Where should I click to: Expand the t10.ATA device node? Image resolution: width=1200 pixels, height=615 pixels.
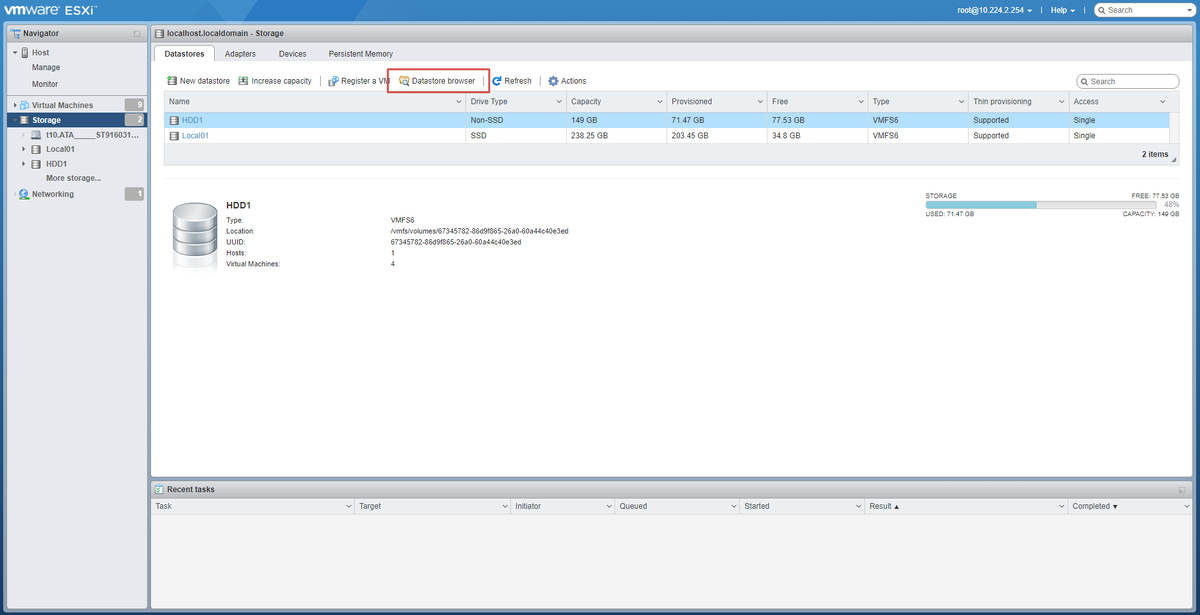[24, 135]
